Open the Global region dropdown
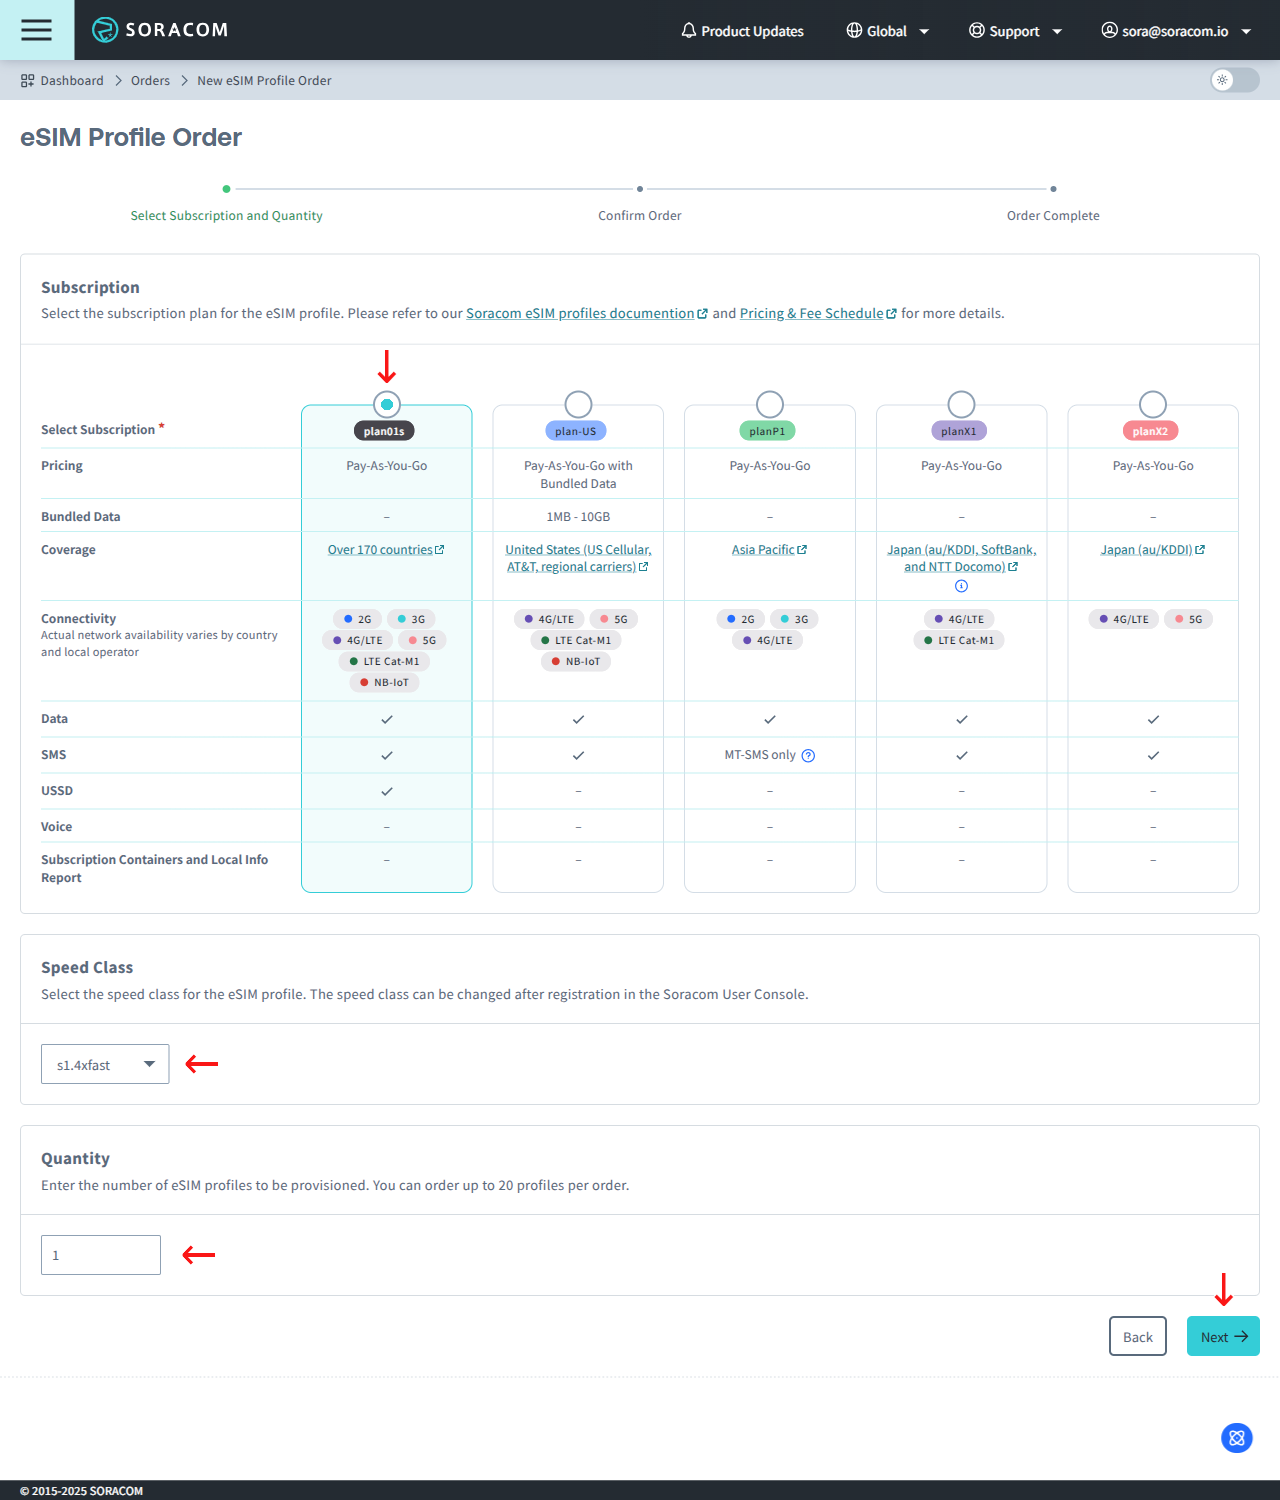The image size is (1280, 1500). (887, 30)
